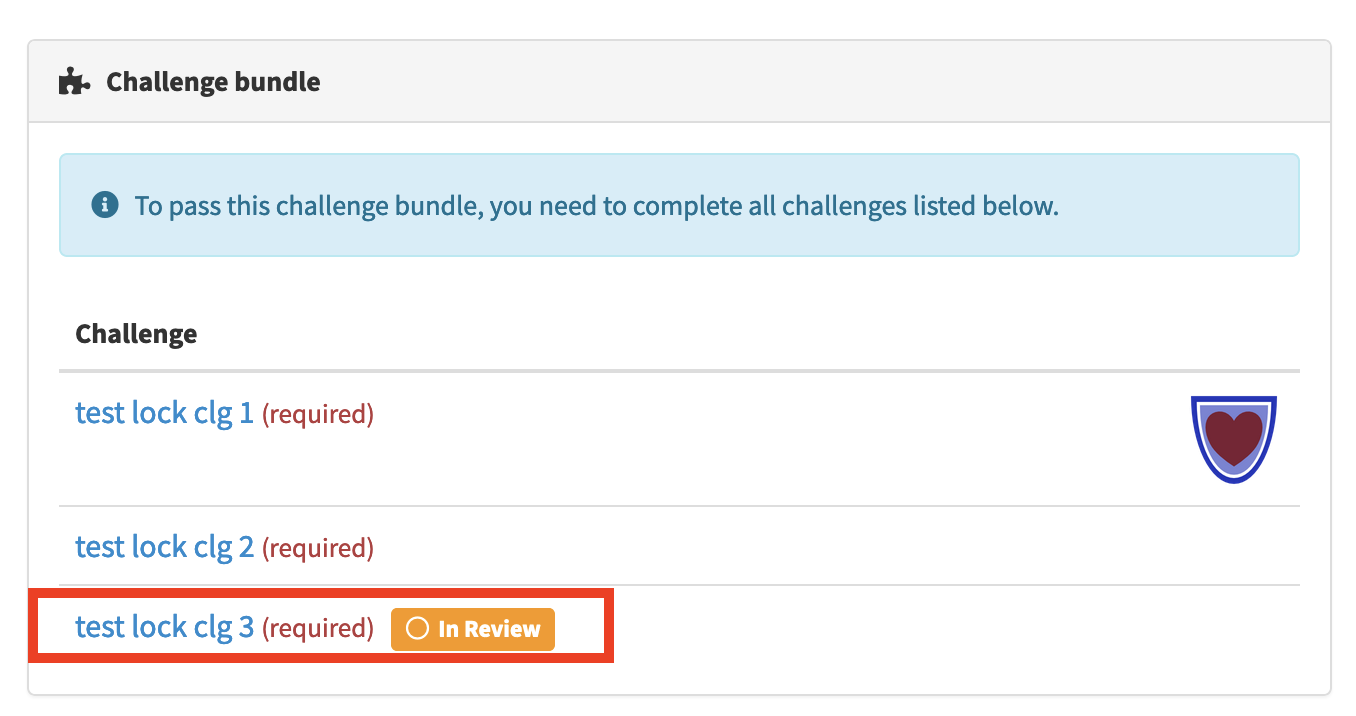
Task: Open the test lock clg 2 link
Action: pos(164,547)
